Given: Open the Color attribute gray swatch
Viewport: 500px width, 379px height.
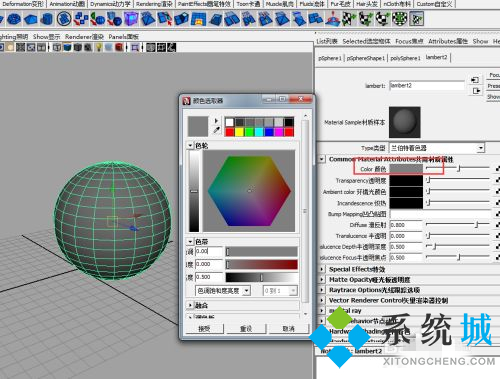Looking at the screenshot, I should point(406,169).
